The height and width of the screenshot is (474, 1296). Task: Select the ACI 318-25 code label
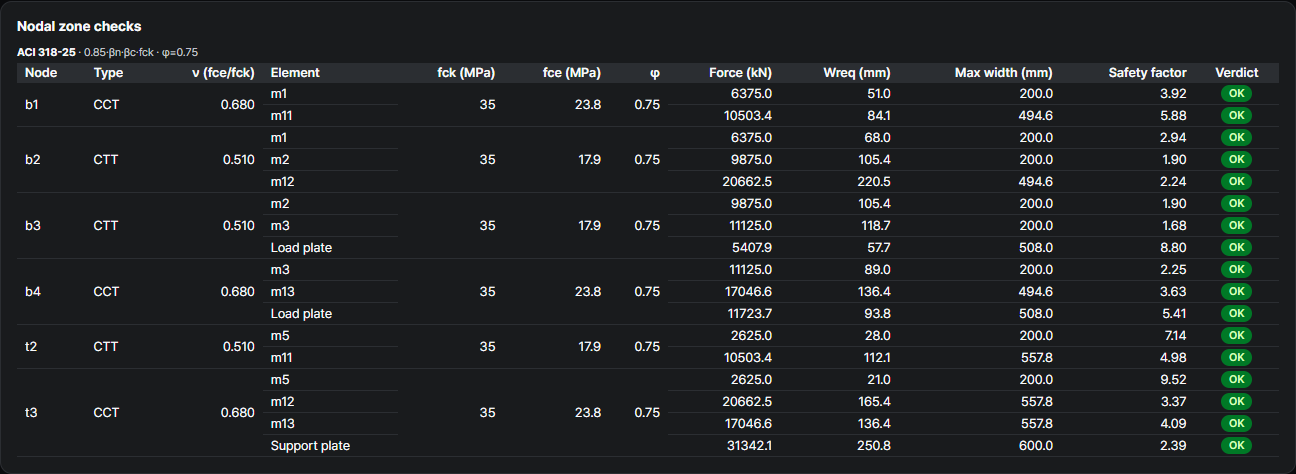(46, 51)
